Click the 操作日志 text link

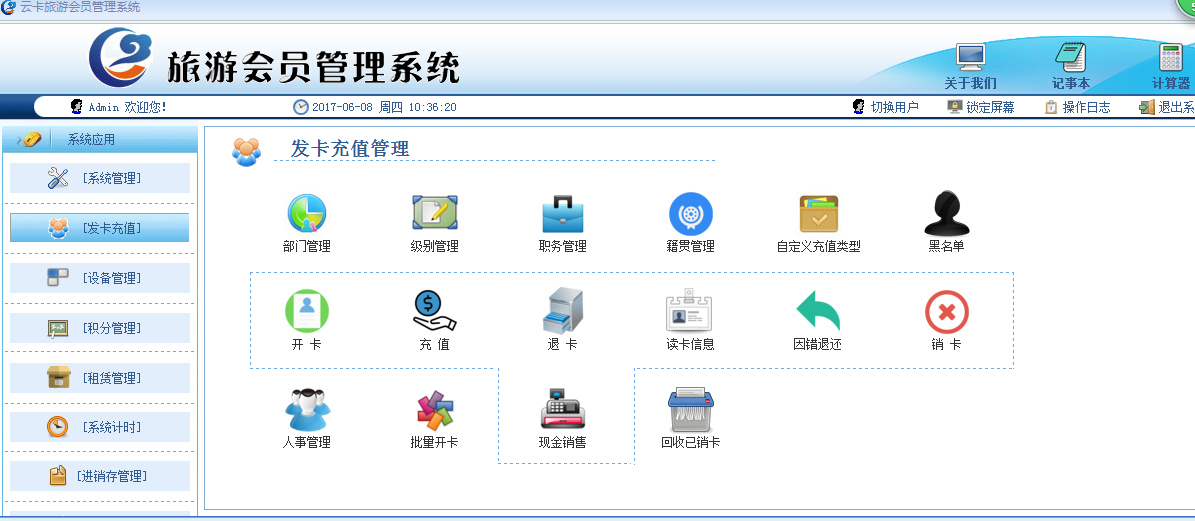pos(1087,107)
